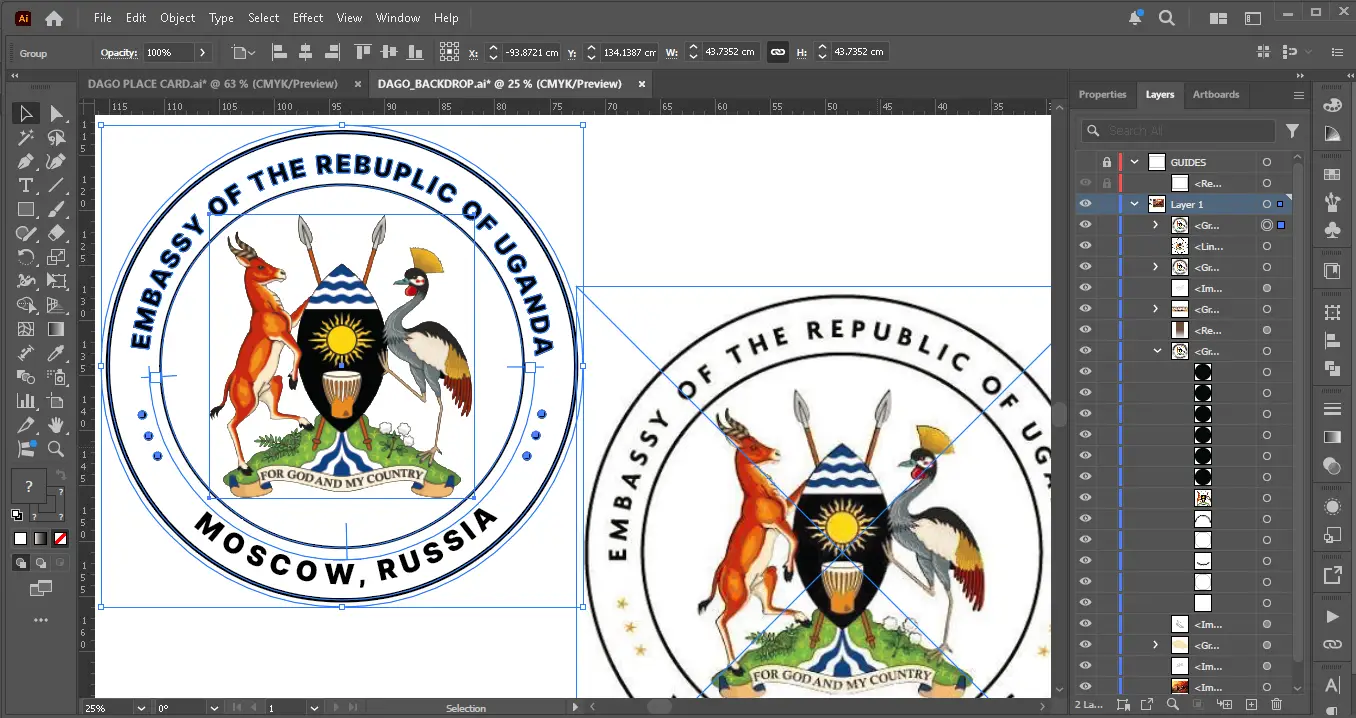Click the Stroke color swatch
Image resolution: width=1356 pixels, height=718 pixels.
tap(48, 506)
